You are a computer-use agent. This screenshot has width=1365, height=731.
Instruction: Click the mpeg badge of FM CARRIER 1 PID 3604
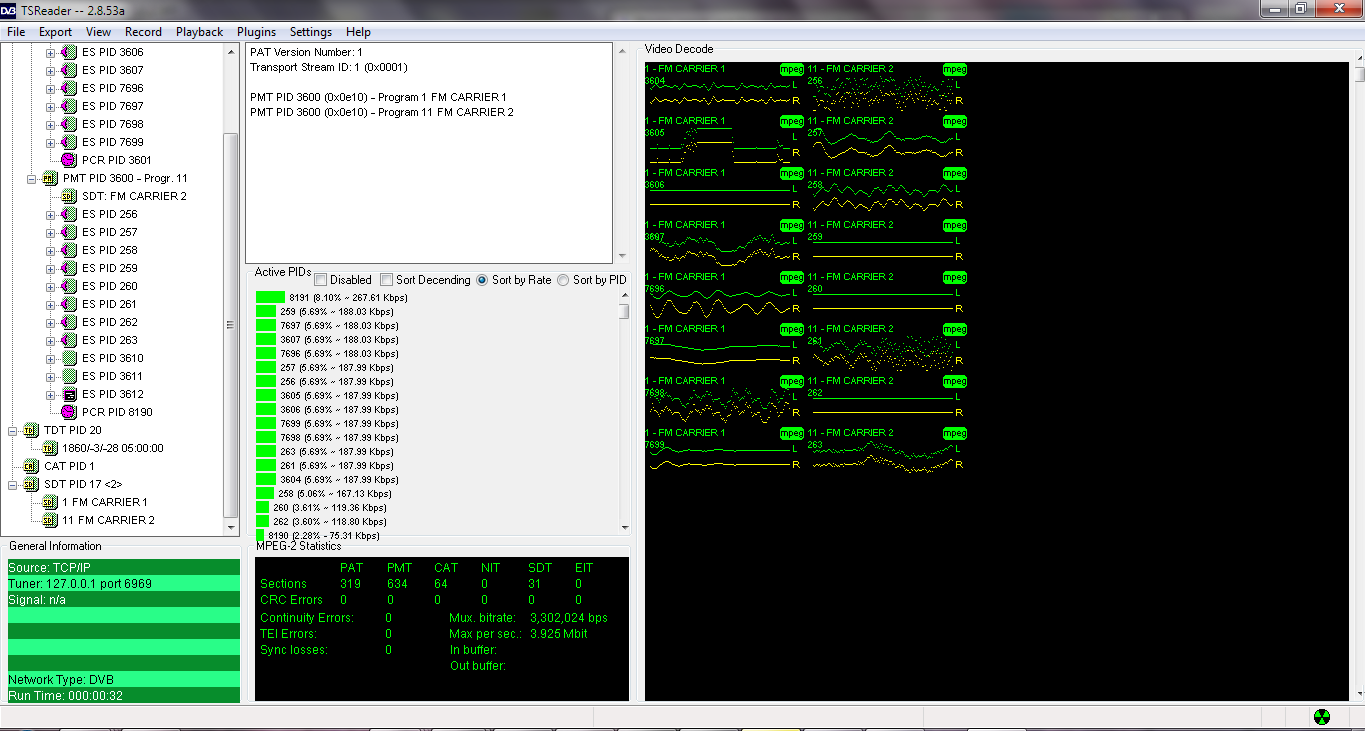pos(792,69)
